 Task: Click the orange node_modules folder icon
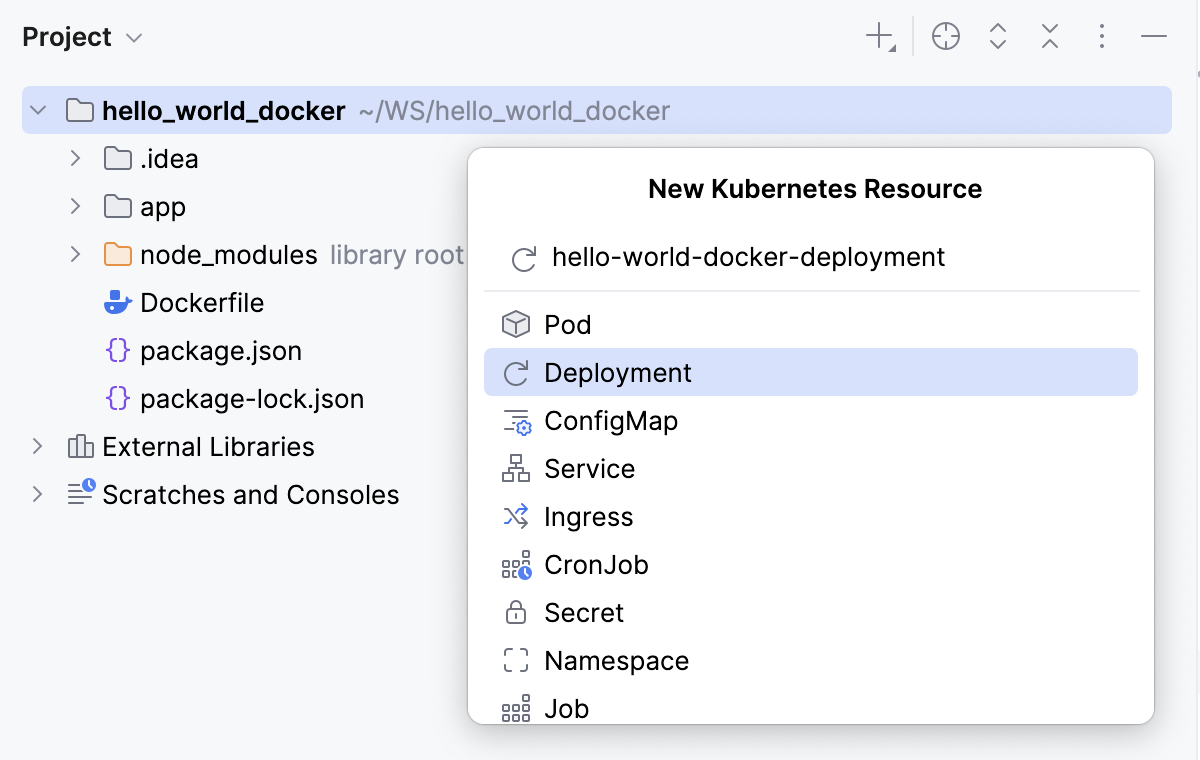coord(118,254)
